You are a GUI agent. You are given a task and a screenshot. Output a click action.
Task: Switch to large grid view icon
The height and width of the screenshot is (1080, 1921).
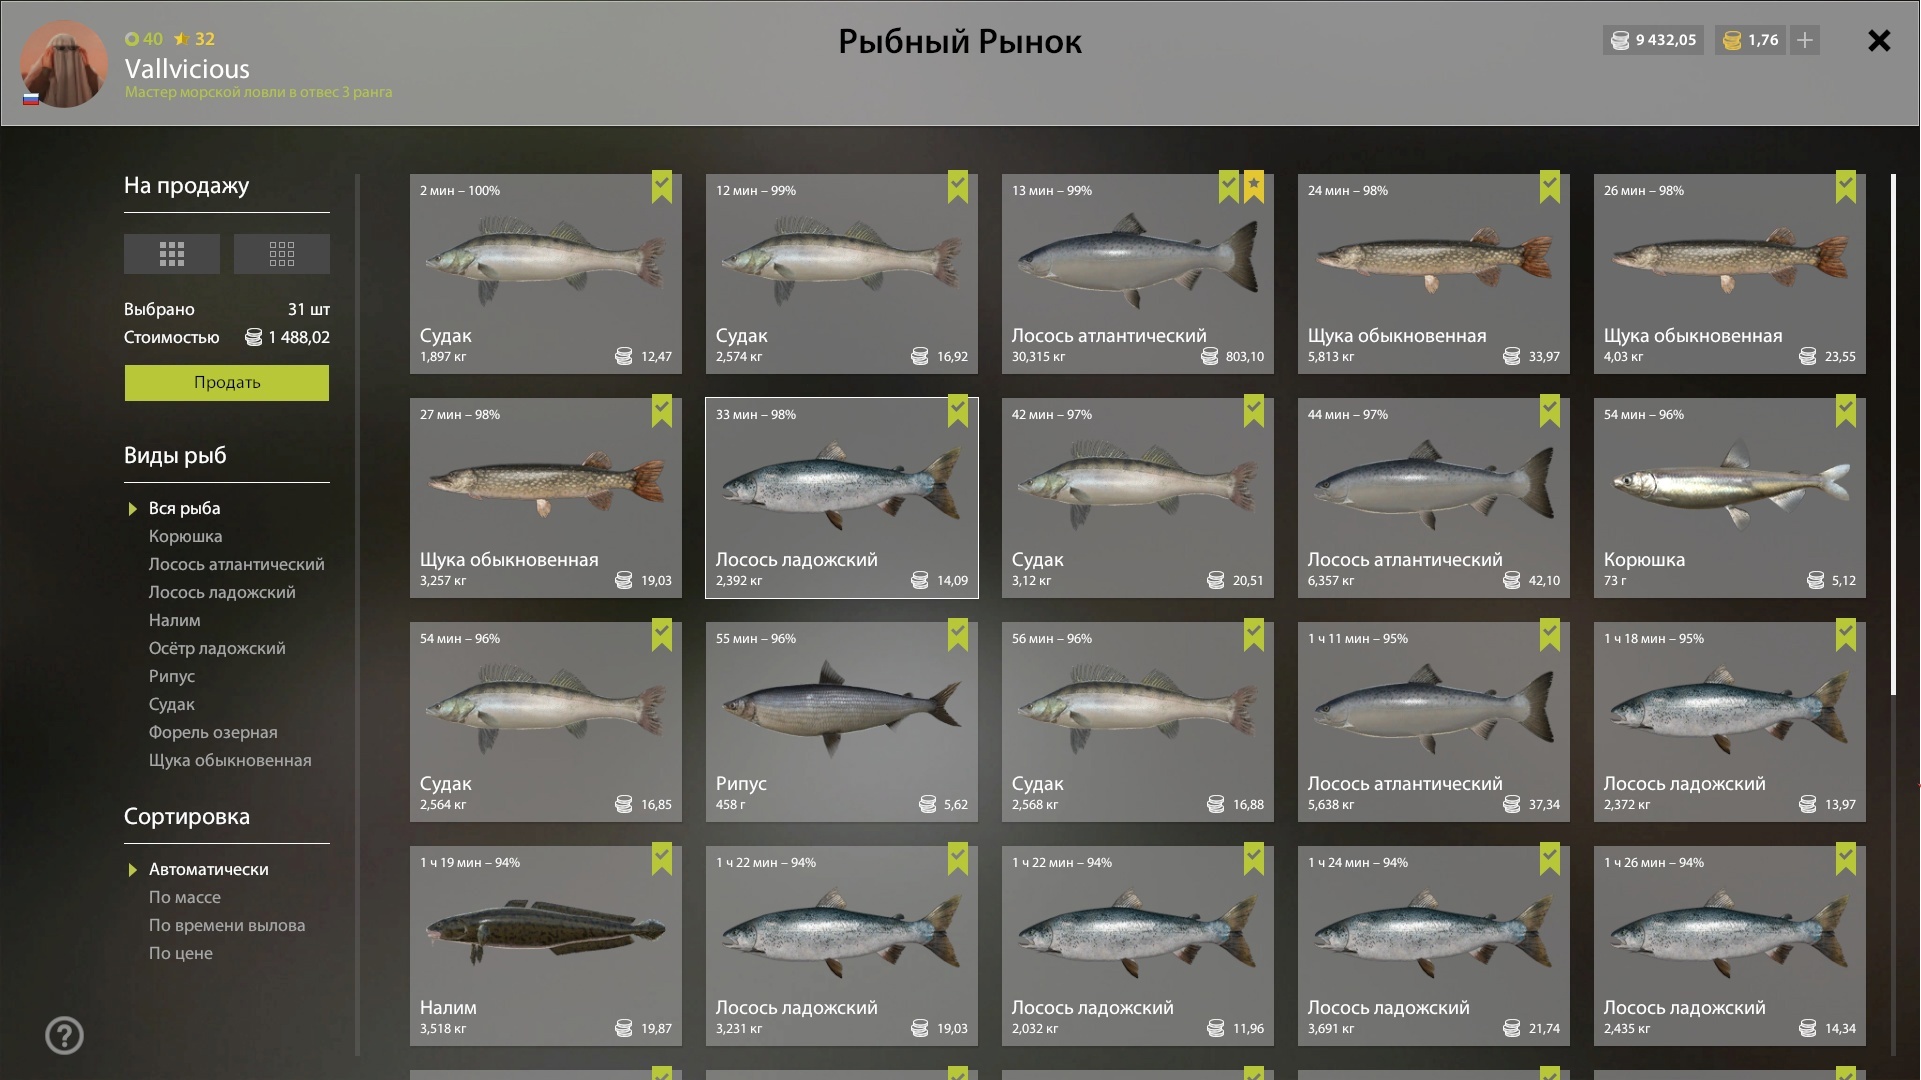click(x=172, y=254)
